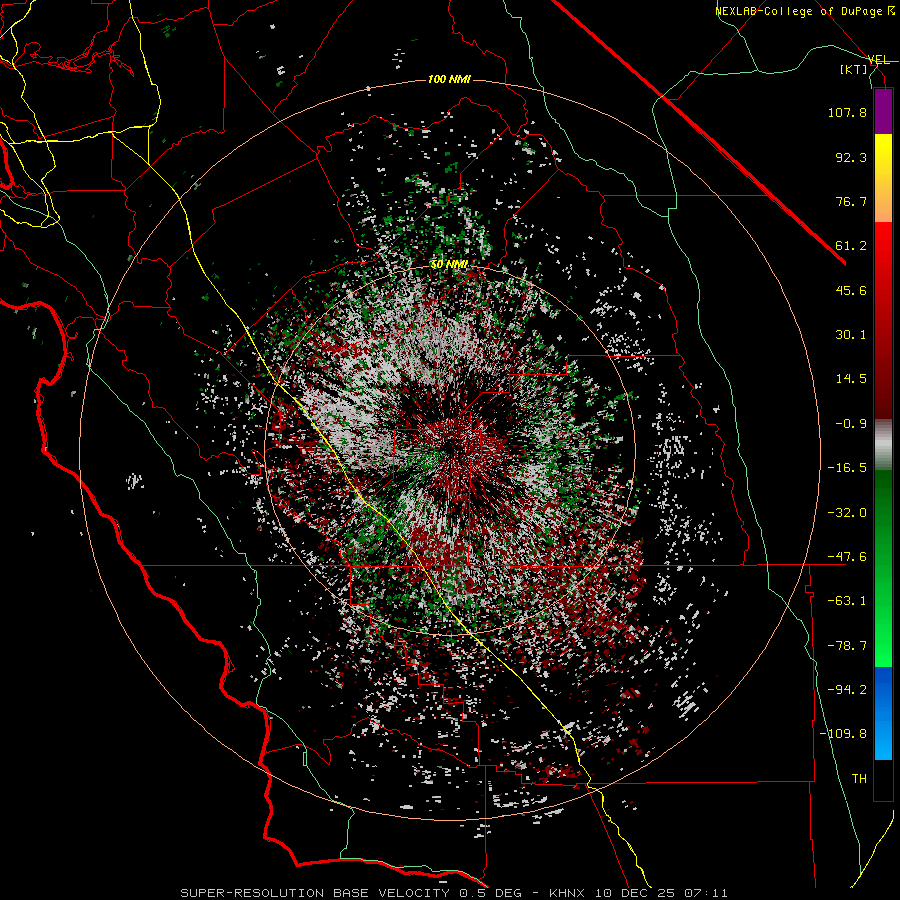Select the -109.8 scale value
This screenshot has height=900, width=900.
(843, 734)
